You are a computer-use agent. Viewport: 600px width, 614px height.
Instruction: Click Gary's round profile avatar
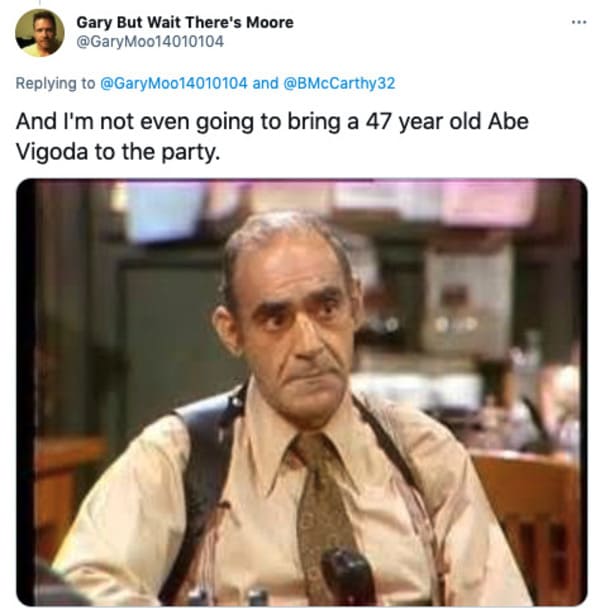[x=40, y=33]
